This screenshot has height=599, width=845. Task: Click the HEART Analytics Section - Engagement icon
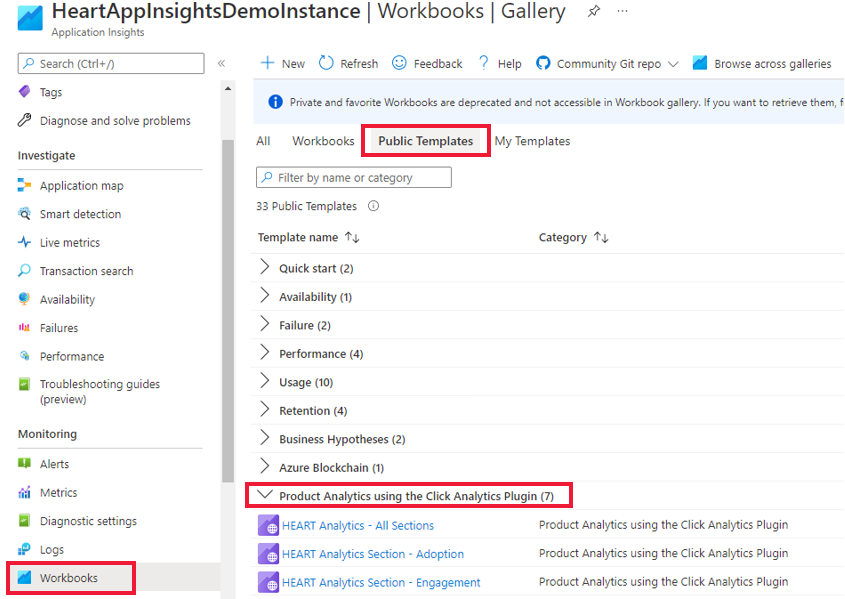[x=268, y=582]
